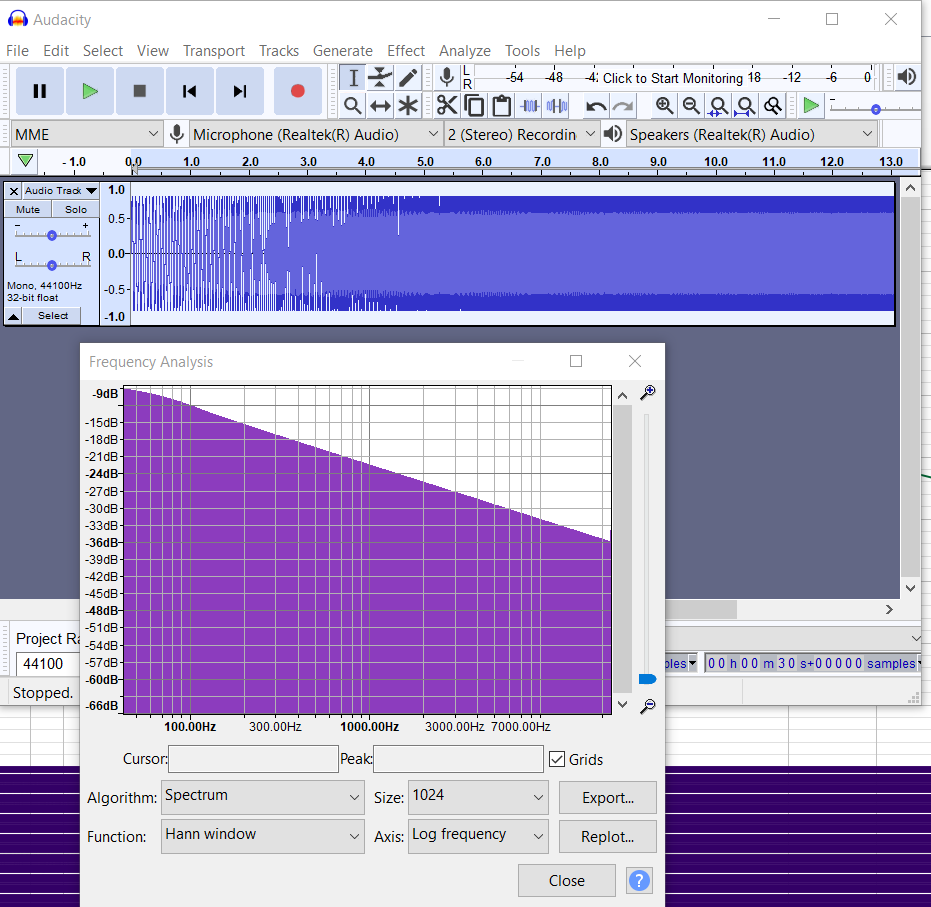The width and height of the screenshot is (931, 907).
Task: Select the Selection (I-beam) tool
Action: click(x=353, y=78)
